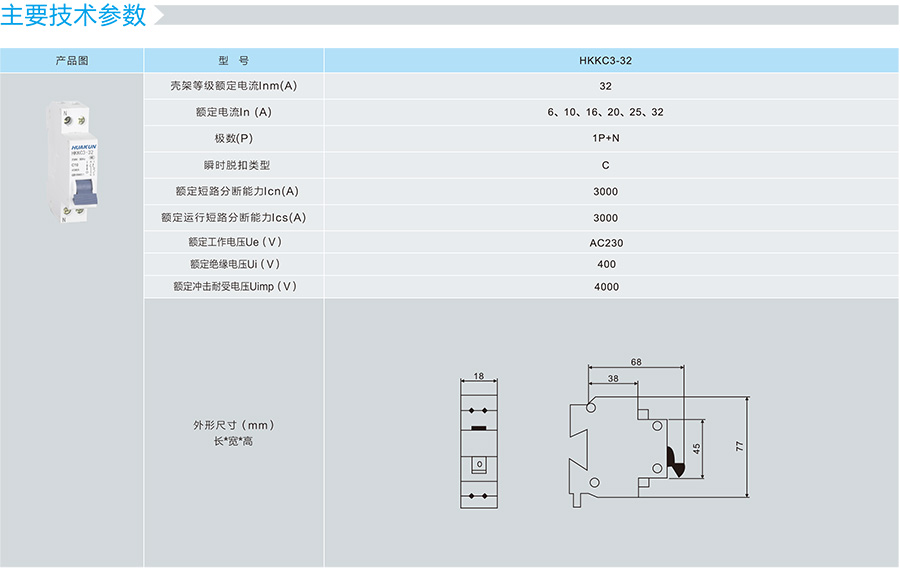The height and width of the screenshot is (568, 900).
Task: Click the 产品图 column header
Action: (72, 60)
